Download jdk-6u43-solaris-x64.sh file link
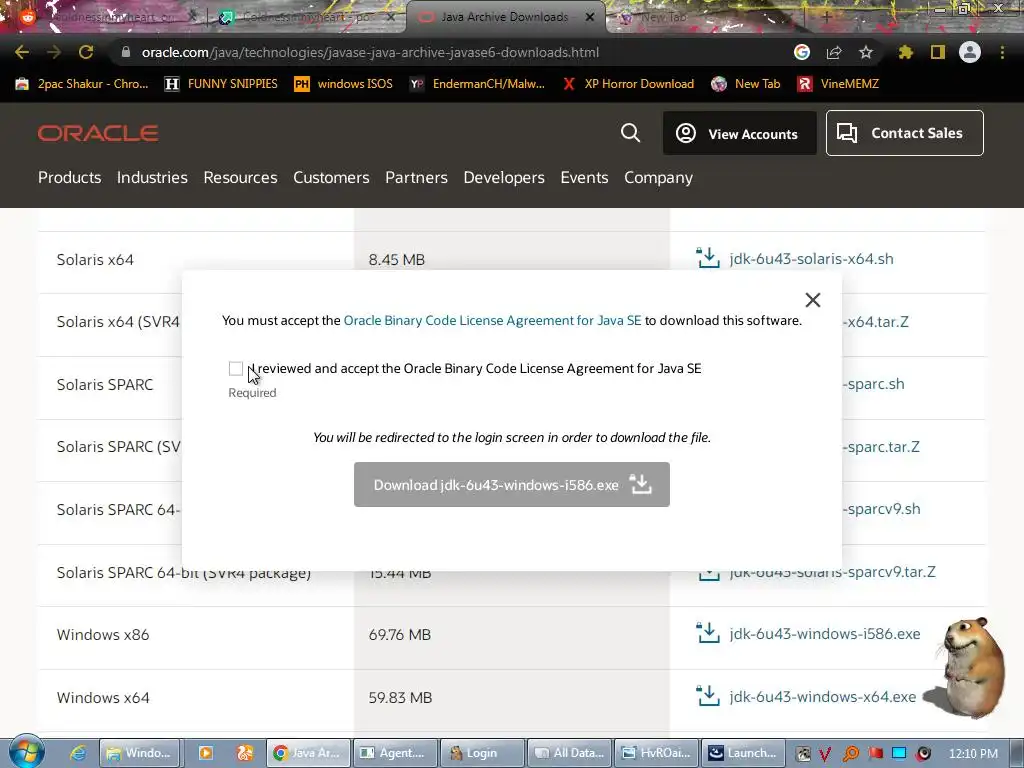This screenshot has height=768, width=1024. [x=811, y=259]
